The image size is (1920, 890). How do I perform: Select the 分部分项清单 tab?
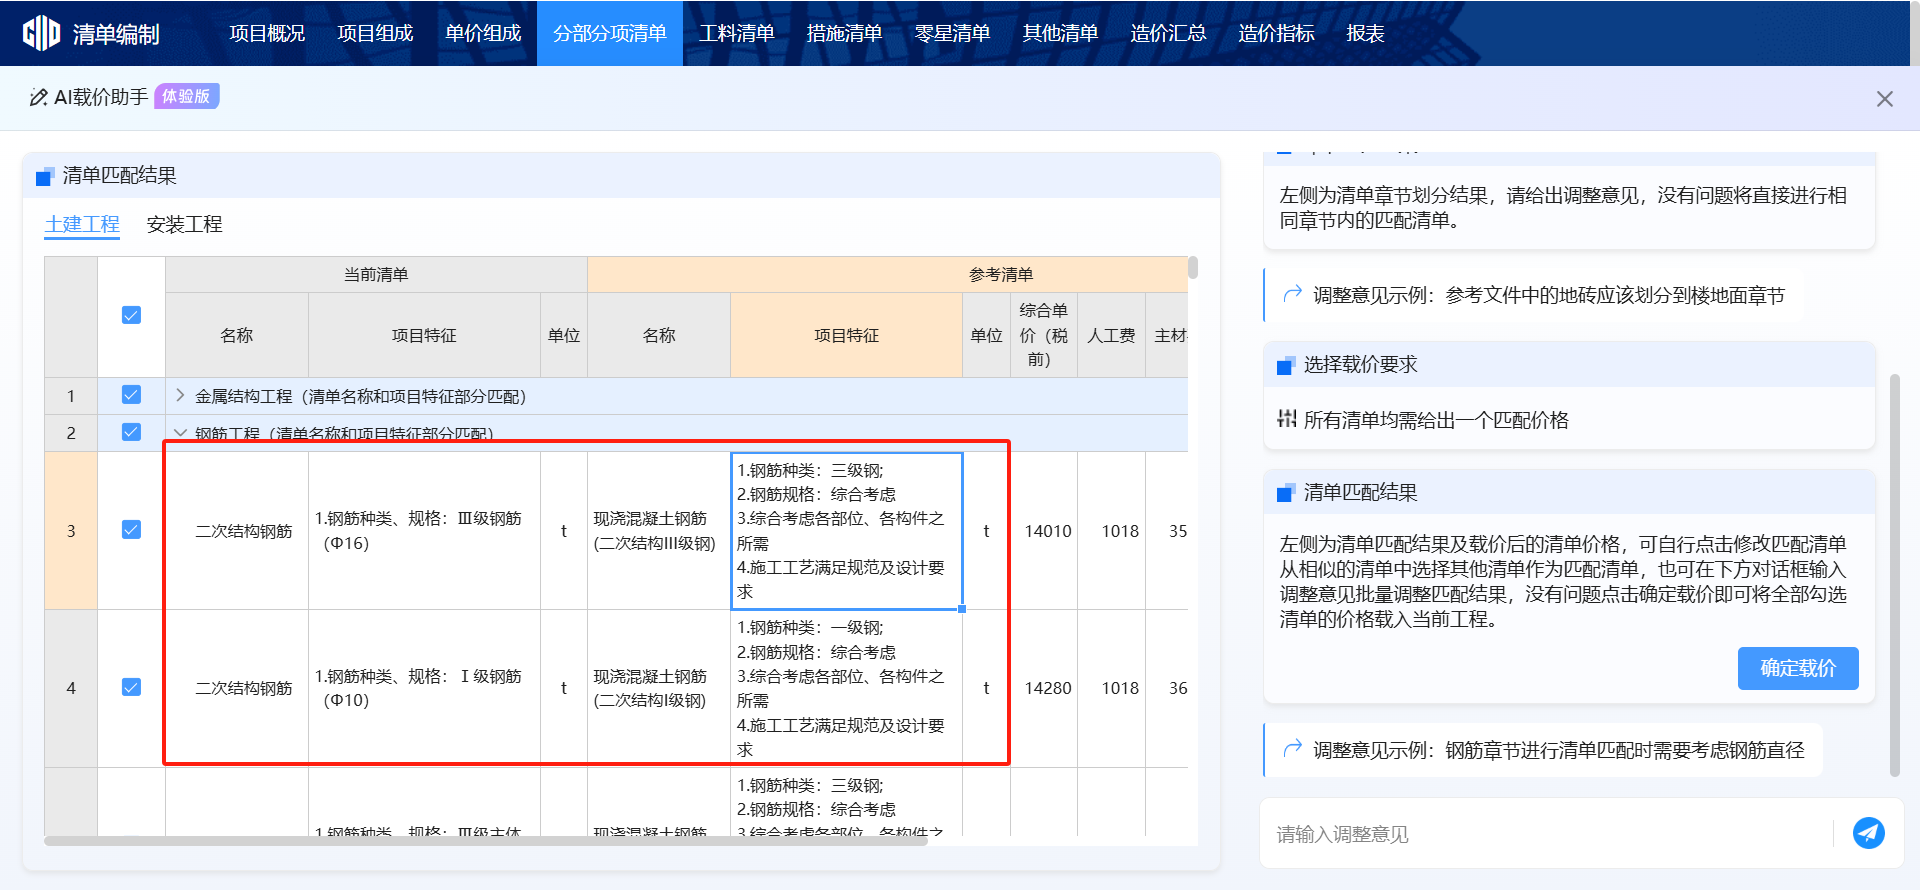610,33
